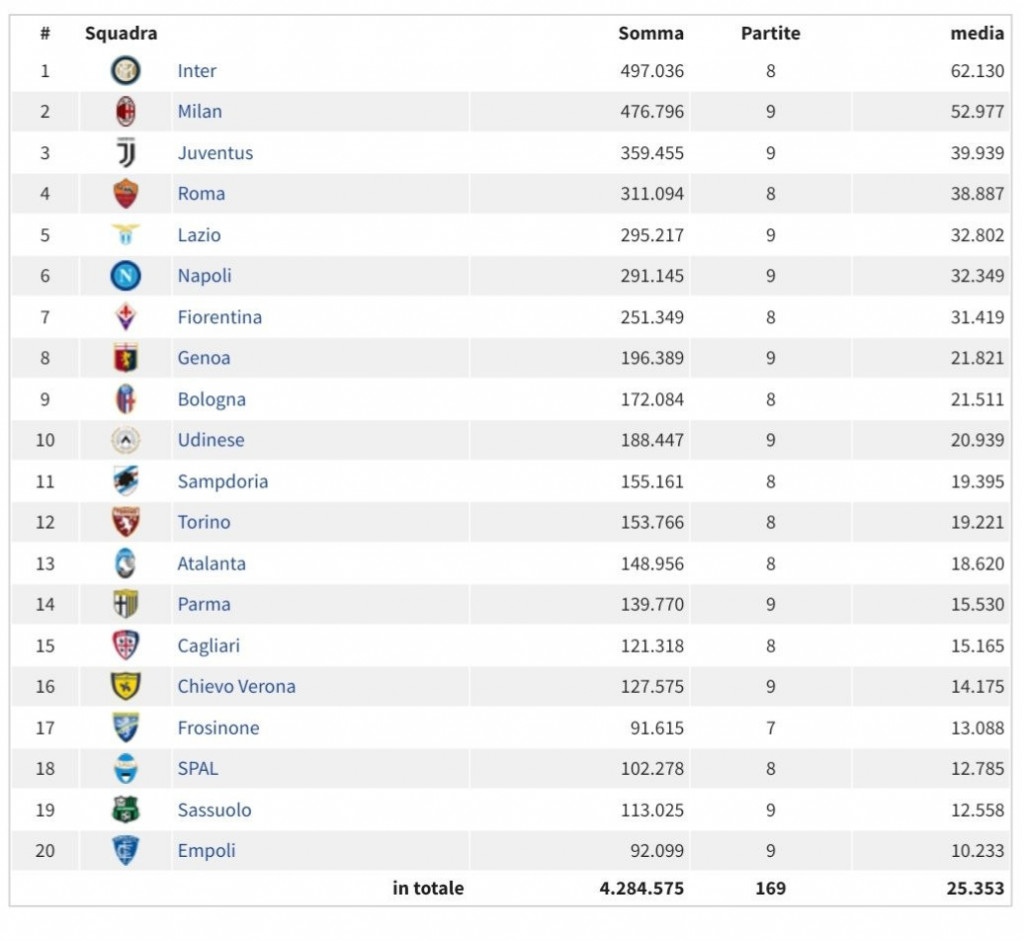Sort by the Squadra column header
This screenshot has width=1024, height=941.
click(121, 33)
